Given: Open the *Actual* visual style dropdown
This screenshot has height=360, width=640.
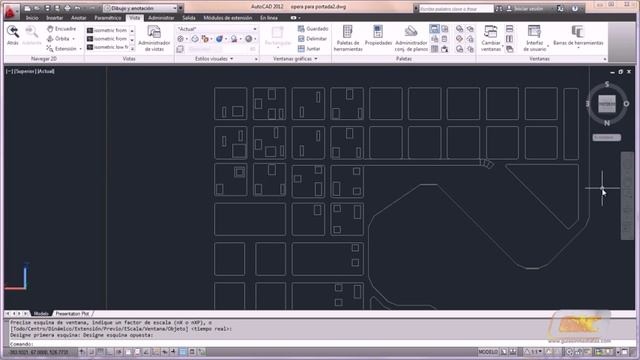Looking at the screenshot, I should click(x=217, y=29).
